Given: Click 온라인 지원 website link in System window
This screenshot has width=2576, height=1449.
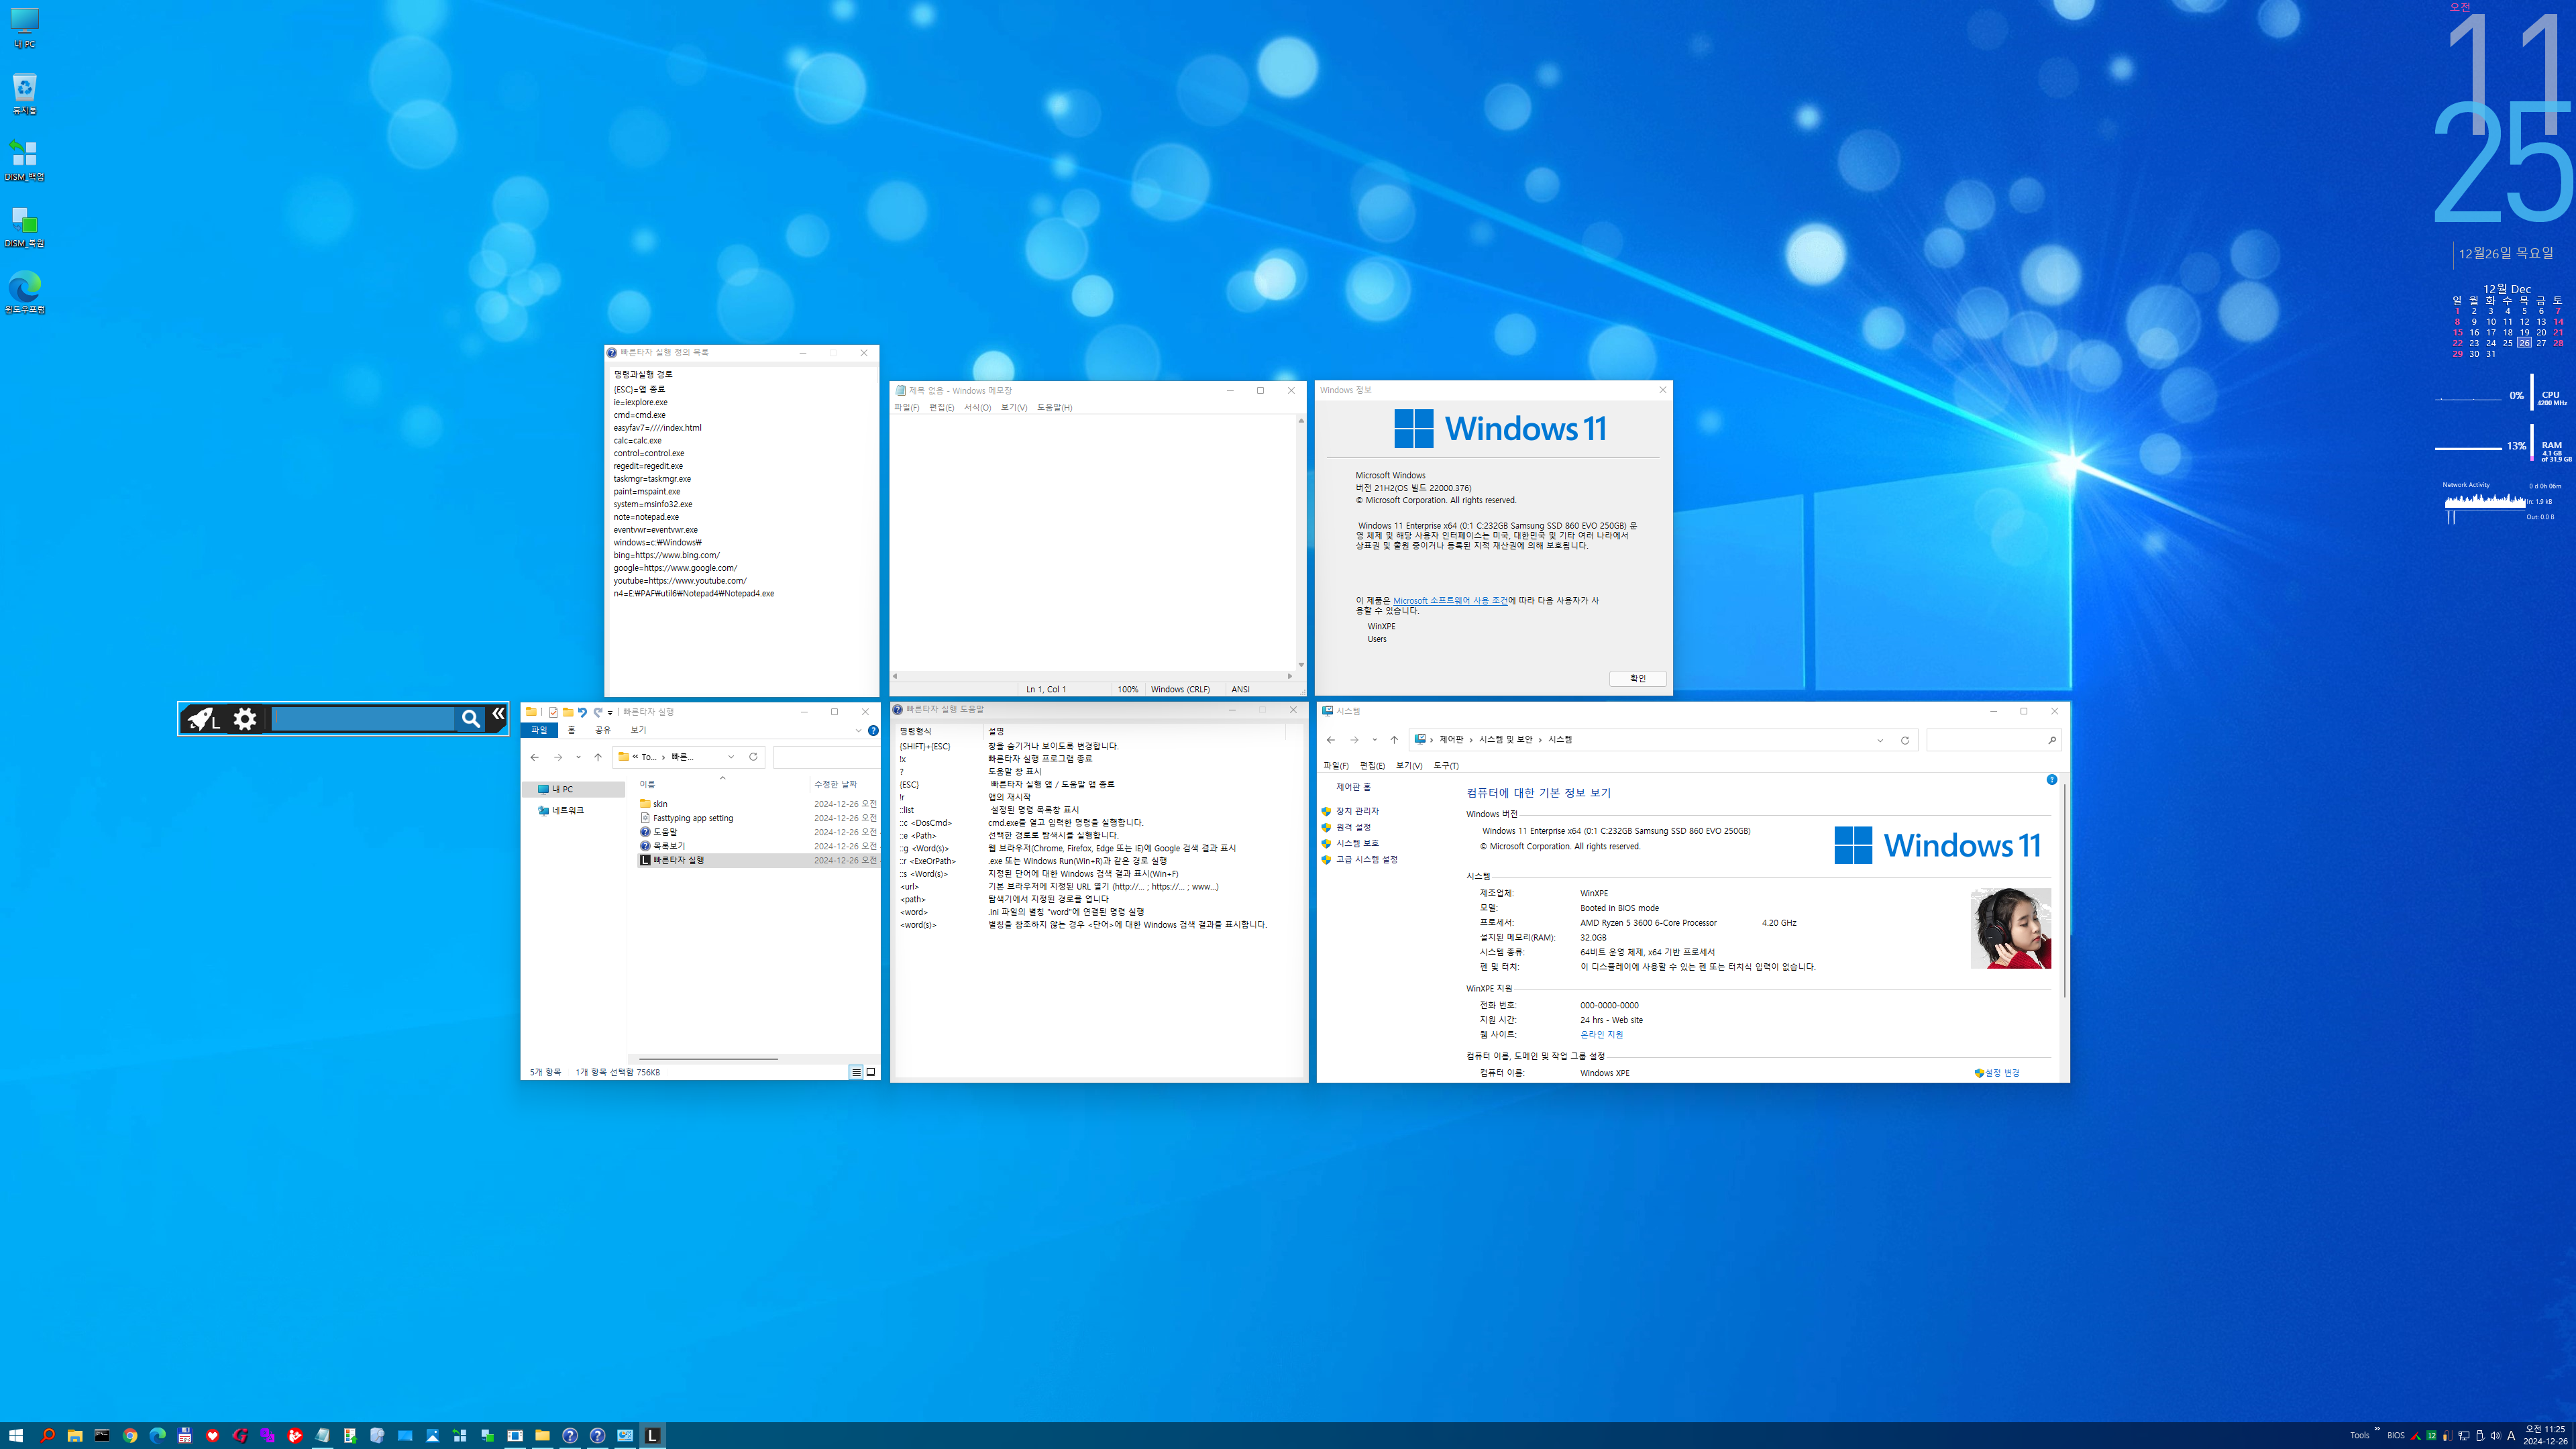Looking at the screenshot, I should tap(1601, 1034).
